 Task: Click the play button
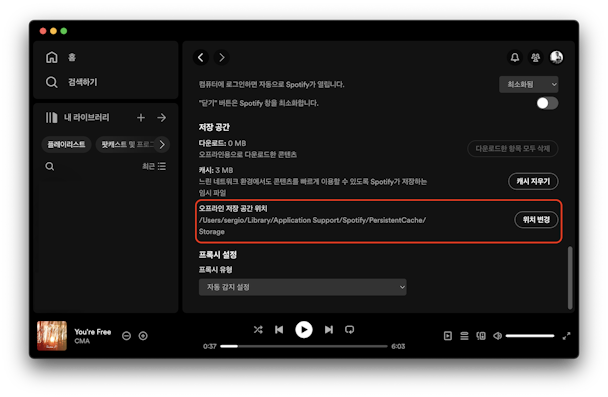[304, 330]
